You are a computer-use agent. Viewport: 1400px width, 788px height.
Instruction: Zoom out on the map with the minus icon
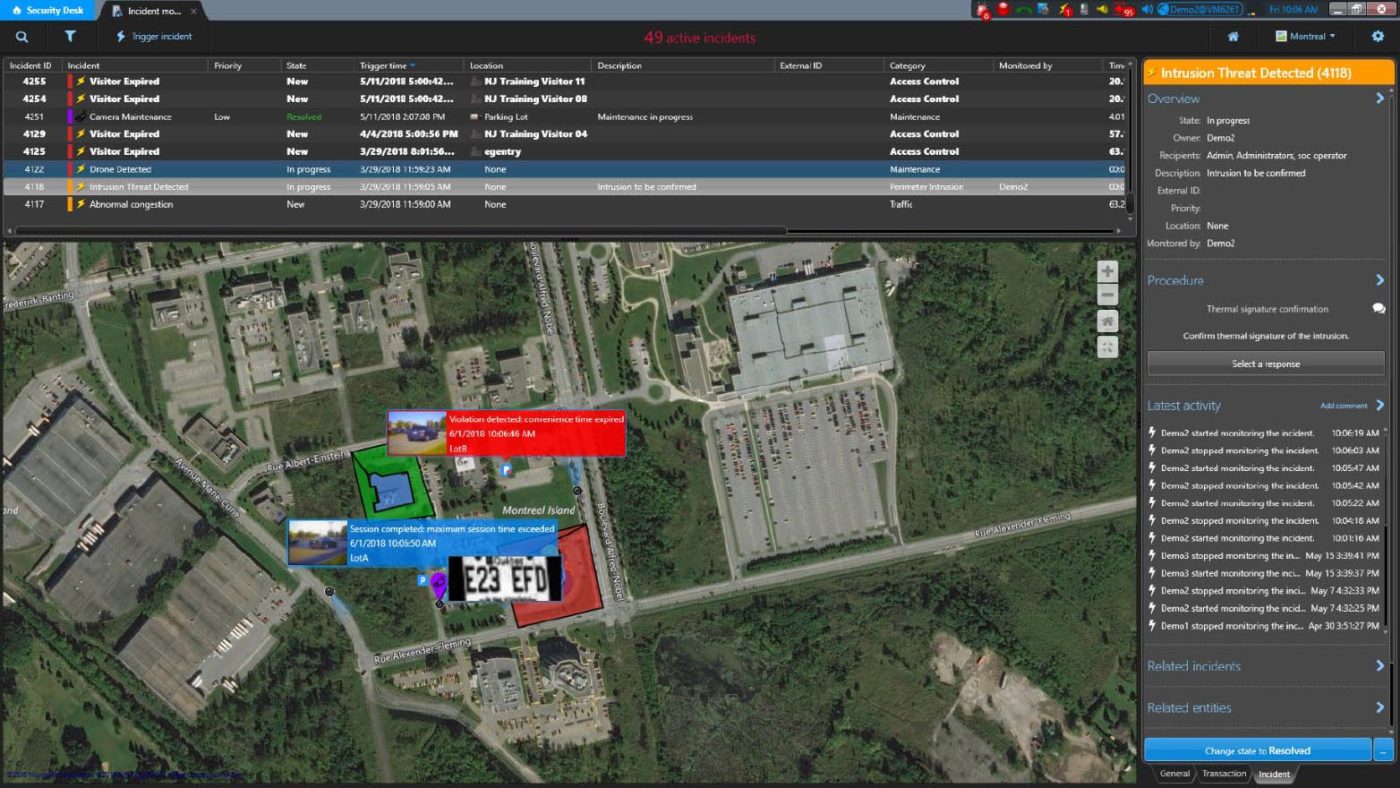coord(1107,296)
